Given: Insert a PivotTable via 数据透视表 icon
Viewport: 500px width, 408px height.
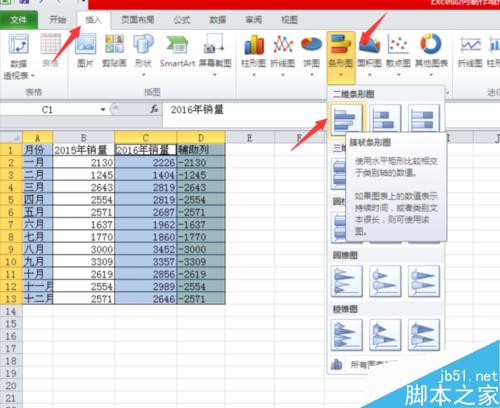Looking at the screenshot, I should point(19,57).
